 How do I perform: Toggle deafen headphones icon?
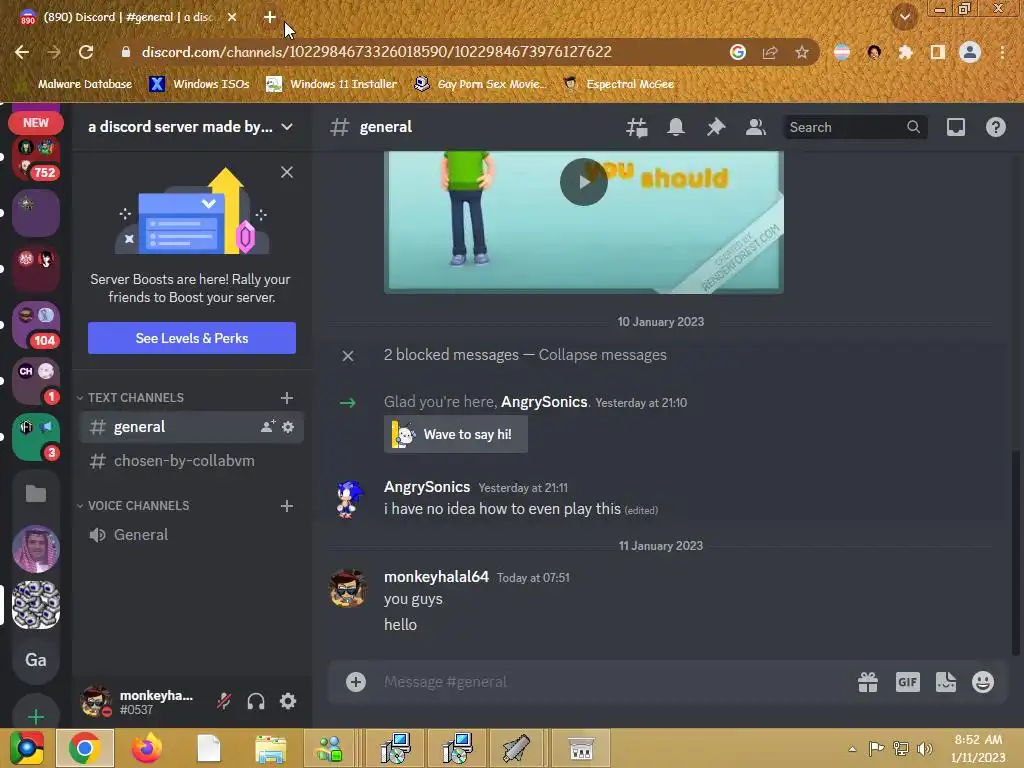tap(256, 701)
